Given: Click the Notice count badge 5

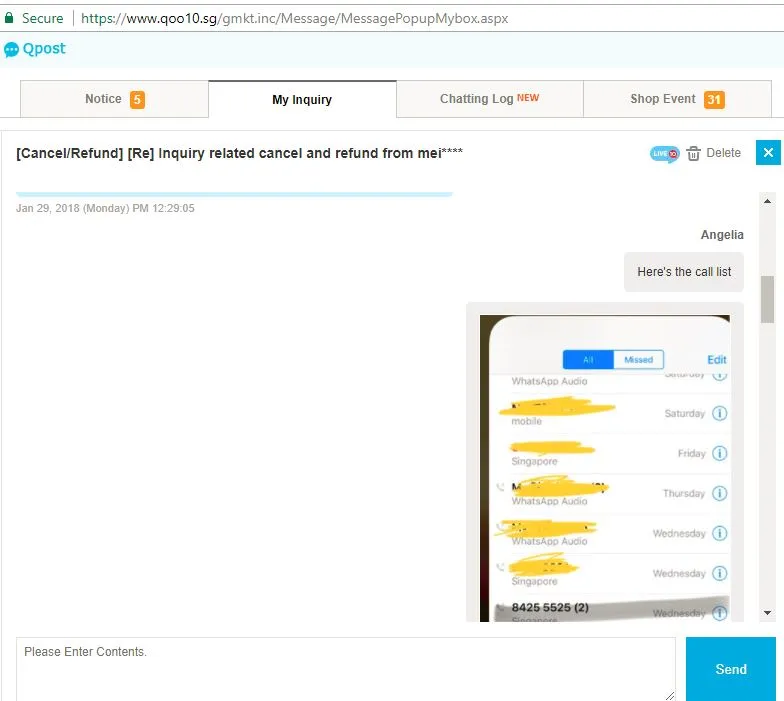Looking at the screenshot, I should point(137,99).
